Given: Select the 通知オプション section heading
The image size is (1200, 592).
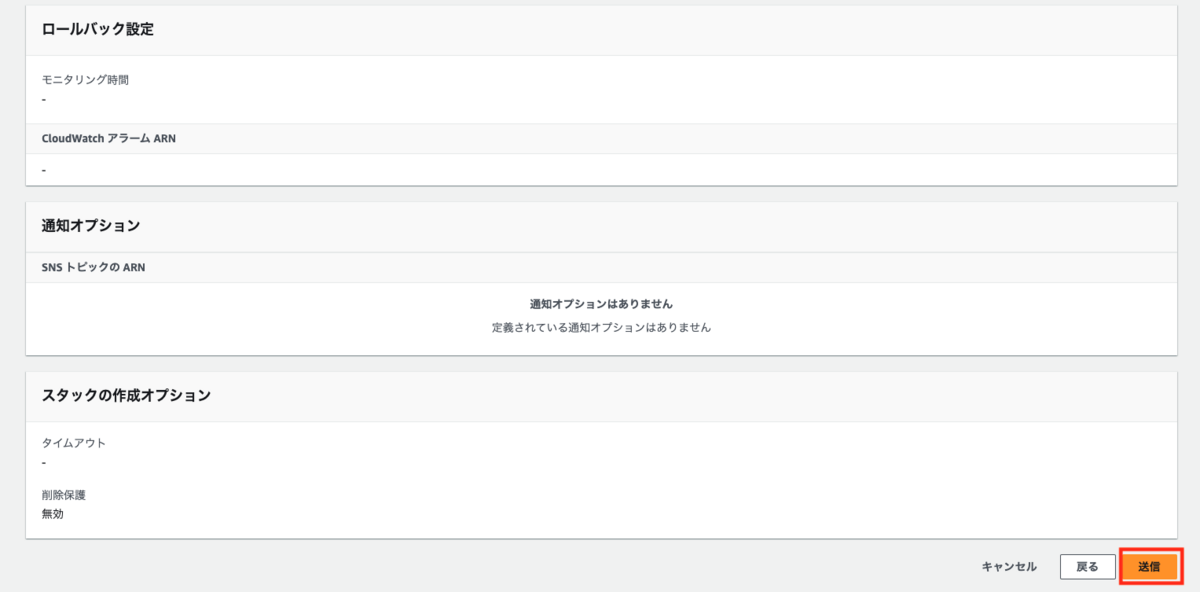Looking at the screenshot, I should [90, 226].
